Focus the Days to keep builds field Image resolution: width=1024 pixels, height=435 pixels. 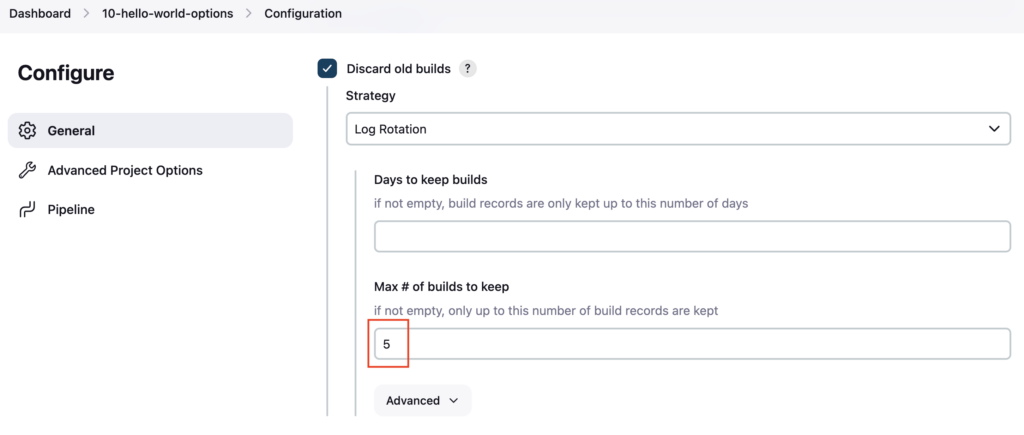pos(692,236)
